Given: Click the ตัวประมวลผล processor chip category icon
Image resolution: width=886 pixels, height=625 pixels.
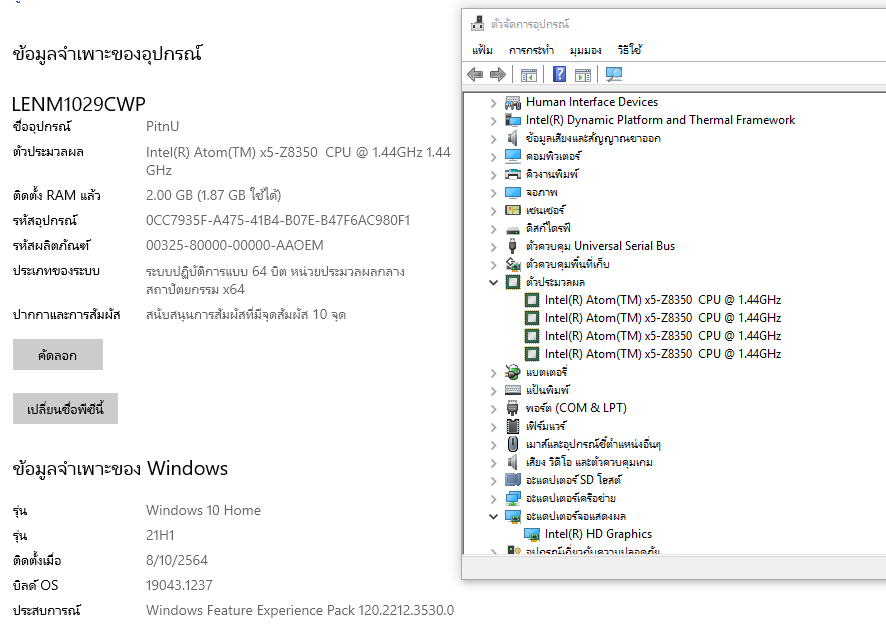Looking at the screenshot, I should [x=513, y=282].
